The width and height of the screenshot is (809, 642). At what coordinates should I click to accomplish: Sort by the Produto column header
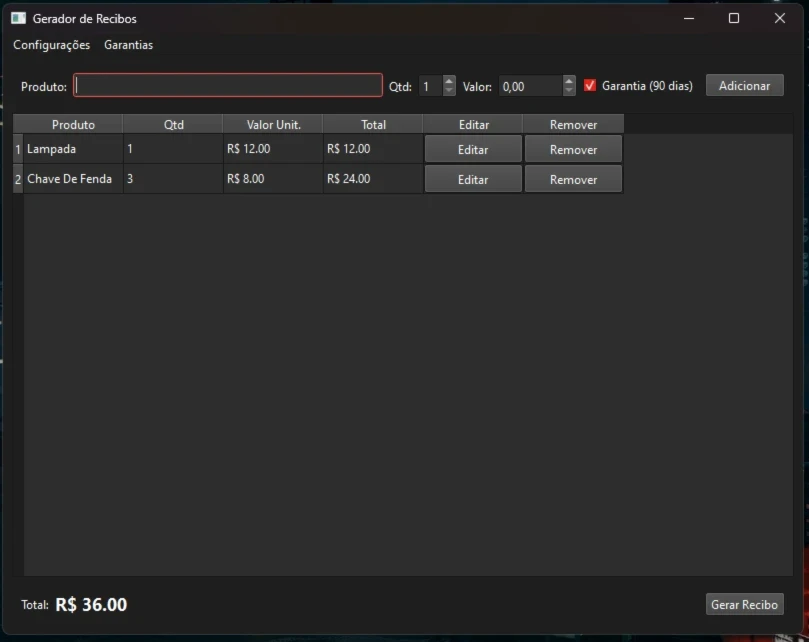coord(73,124)
